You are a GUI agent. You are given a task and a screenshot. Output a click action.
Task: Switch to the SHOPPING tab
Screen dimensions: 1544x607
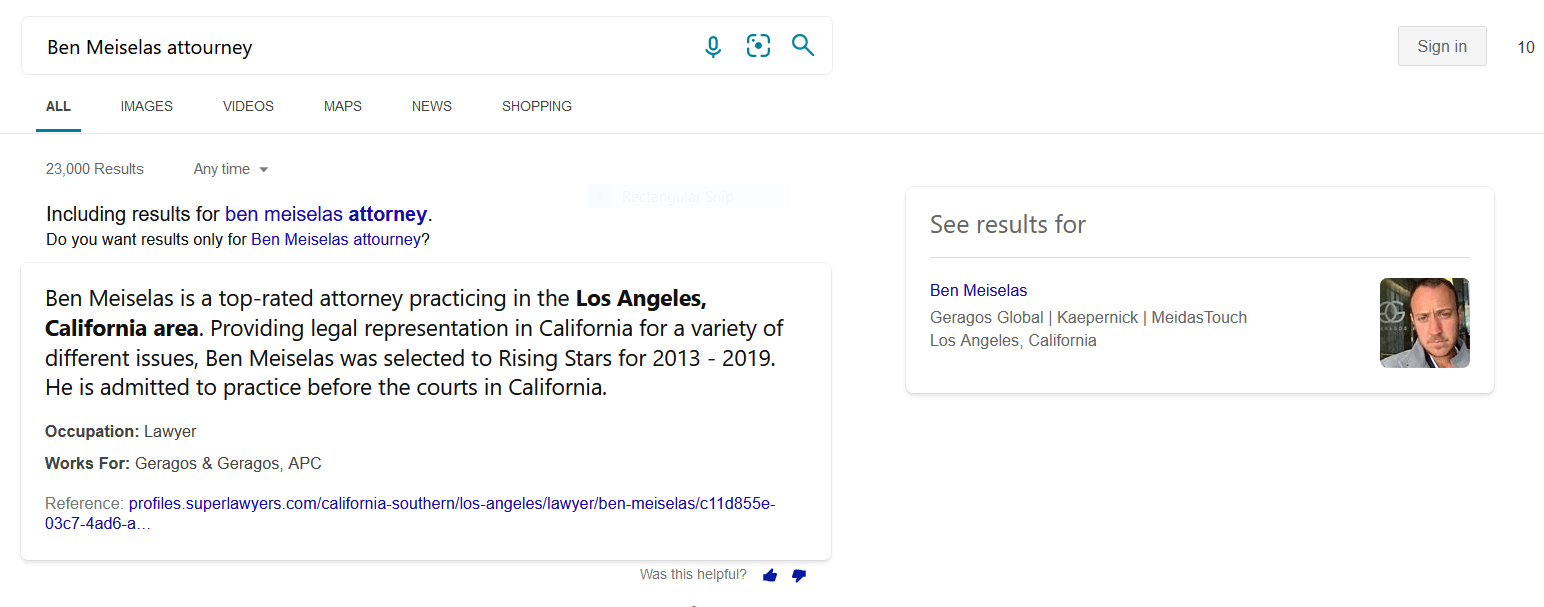tap(537, 106)
